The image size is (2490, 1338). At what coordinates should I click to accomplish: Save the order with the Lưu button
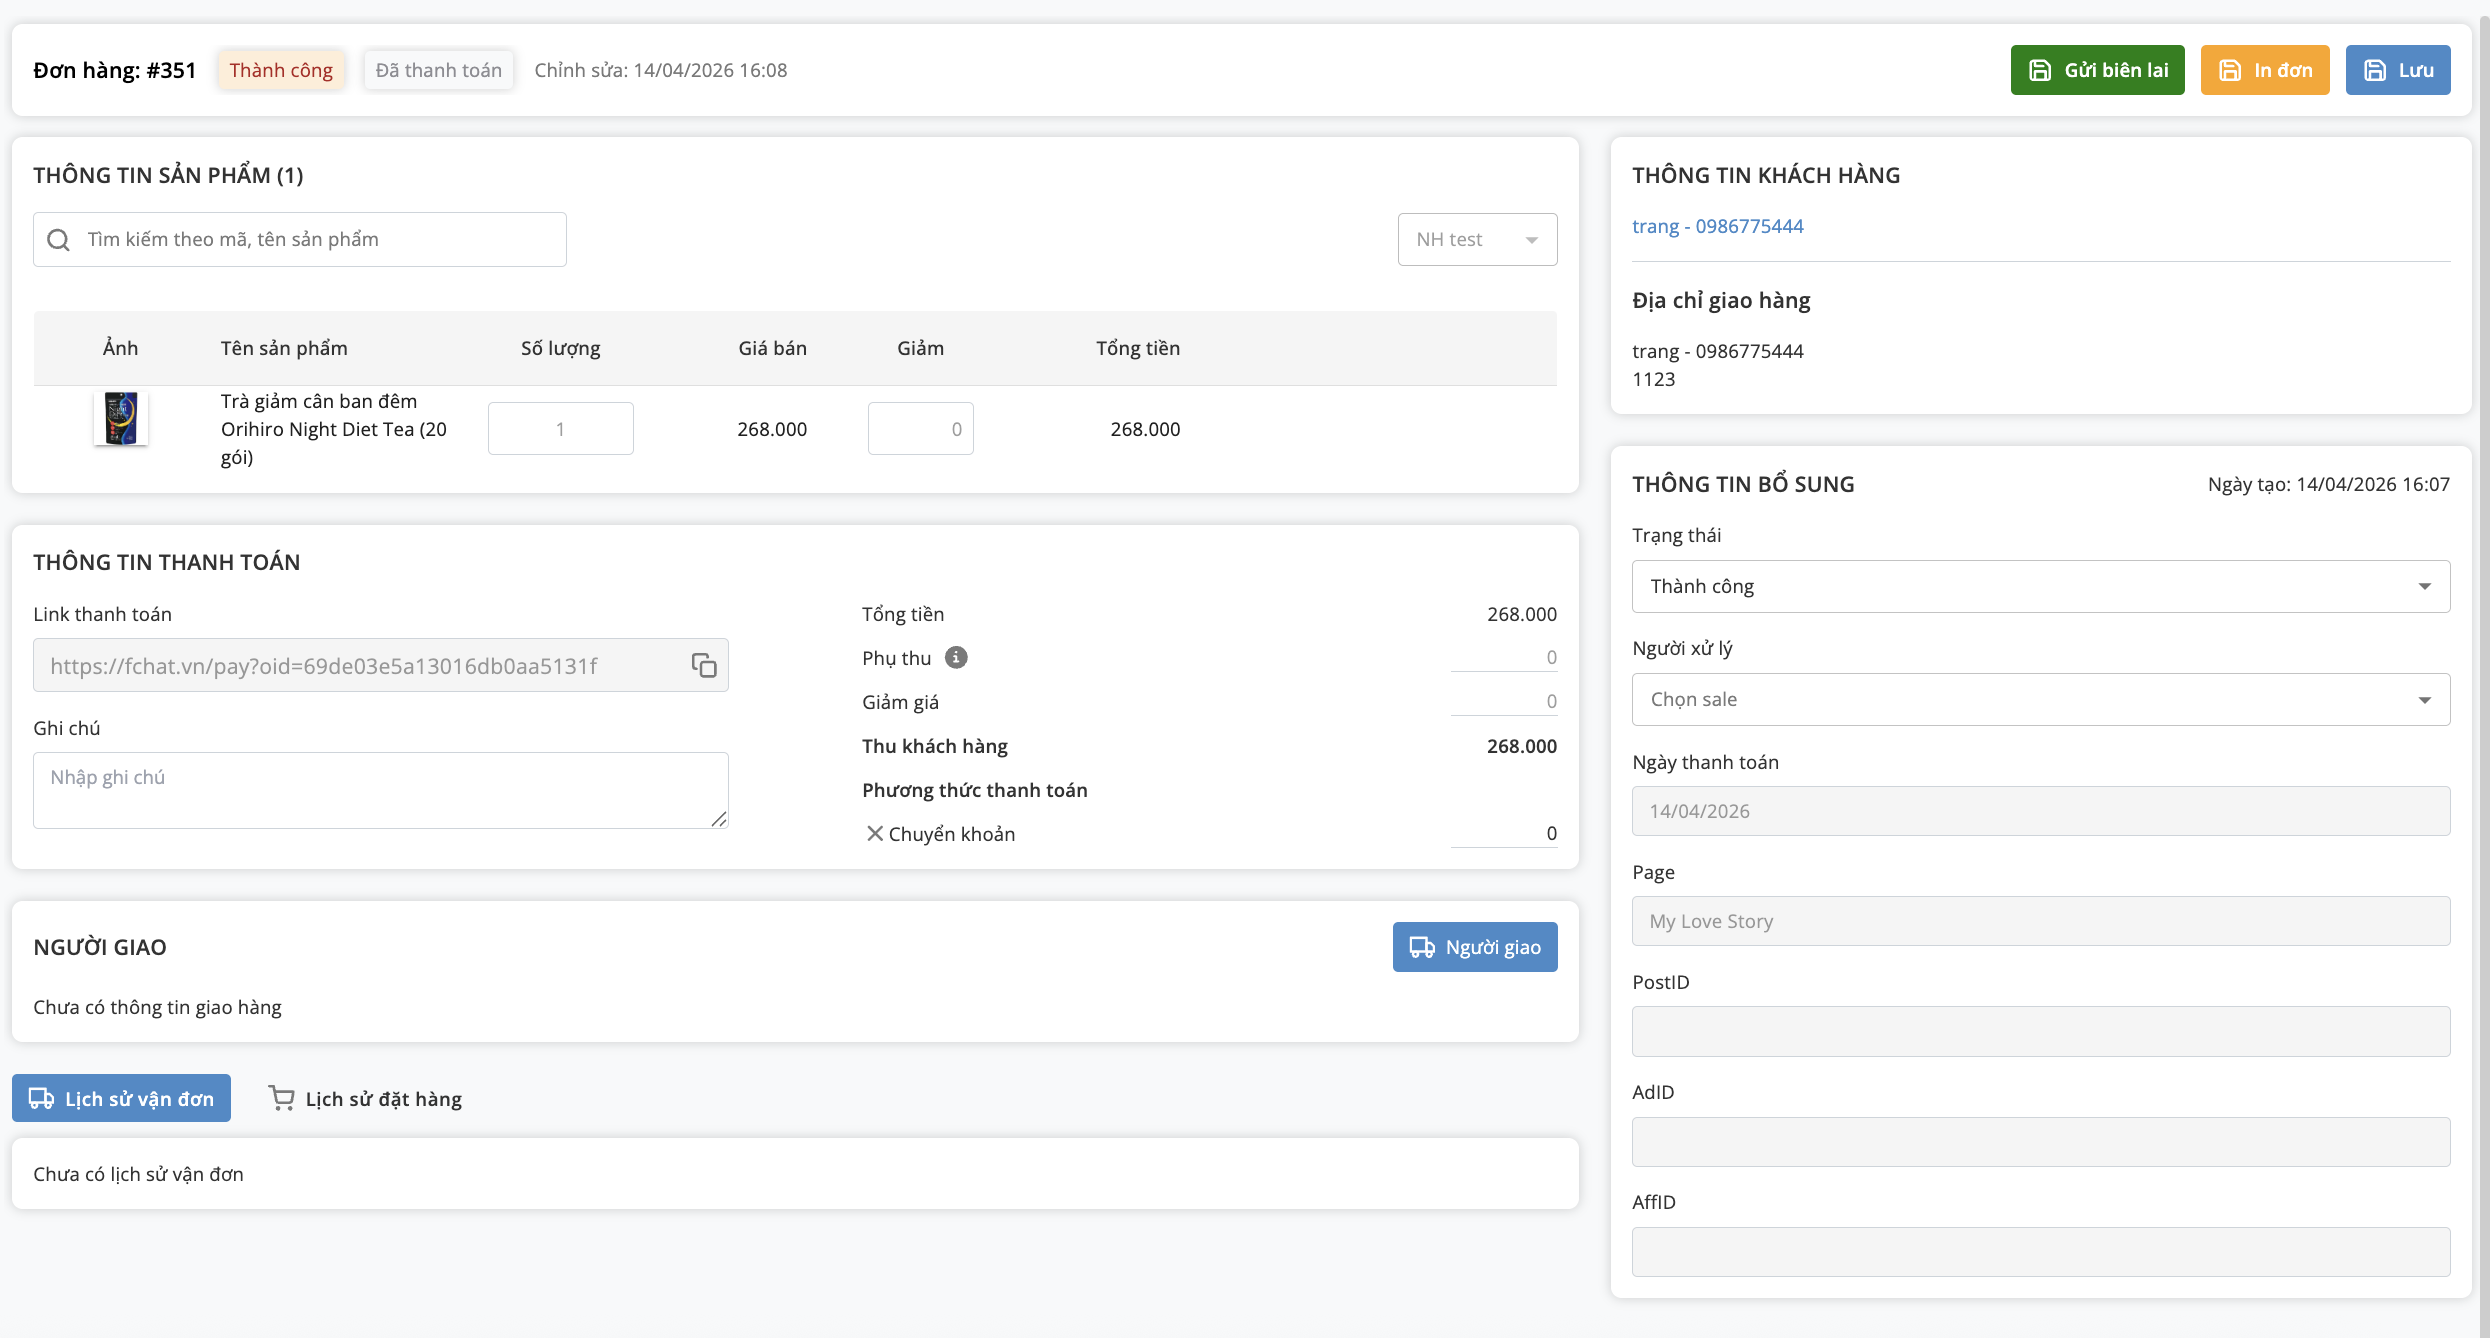click(x=2397, y=70)
